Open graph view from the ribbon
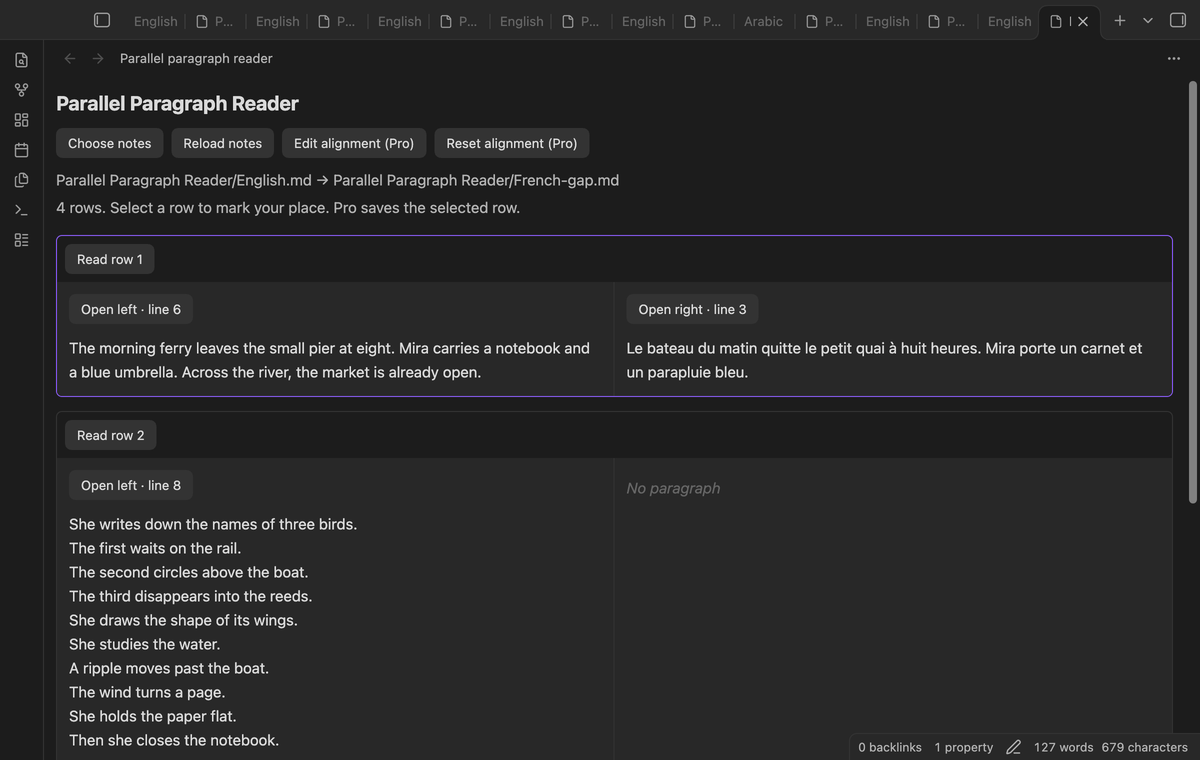This screenshot has height=760, width=1200. (x=21, y=90)
